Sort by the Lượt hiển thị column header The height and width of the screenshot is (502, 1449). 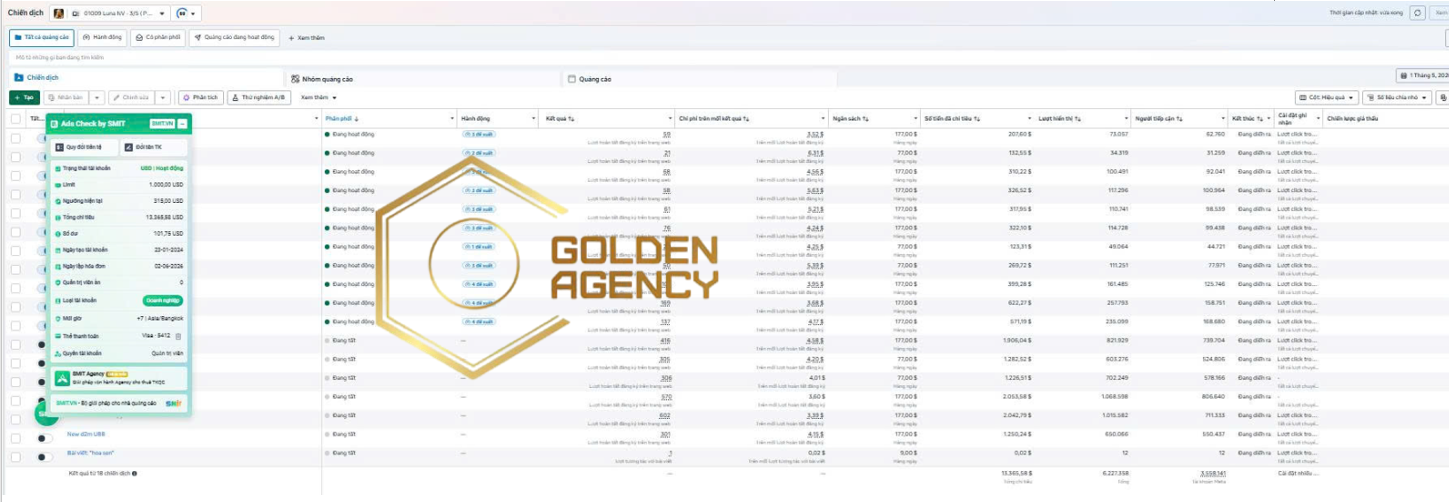point(1059,118)
